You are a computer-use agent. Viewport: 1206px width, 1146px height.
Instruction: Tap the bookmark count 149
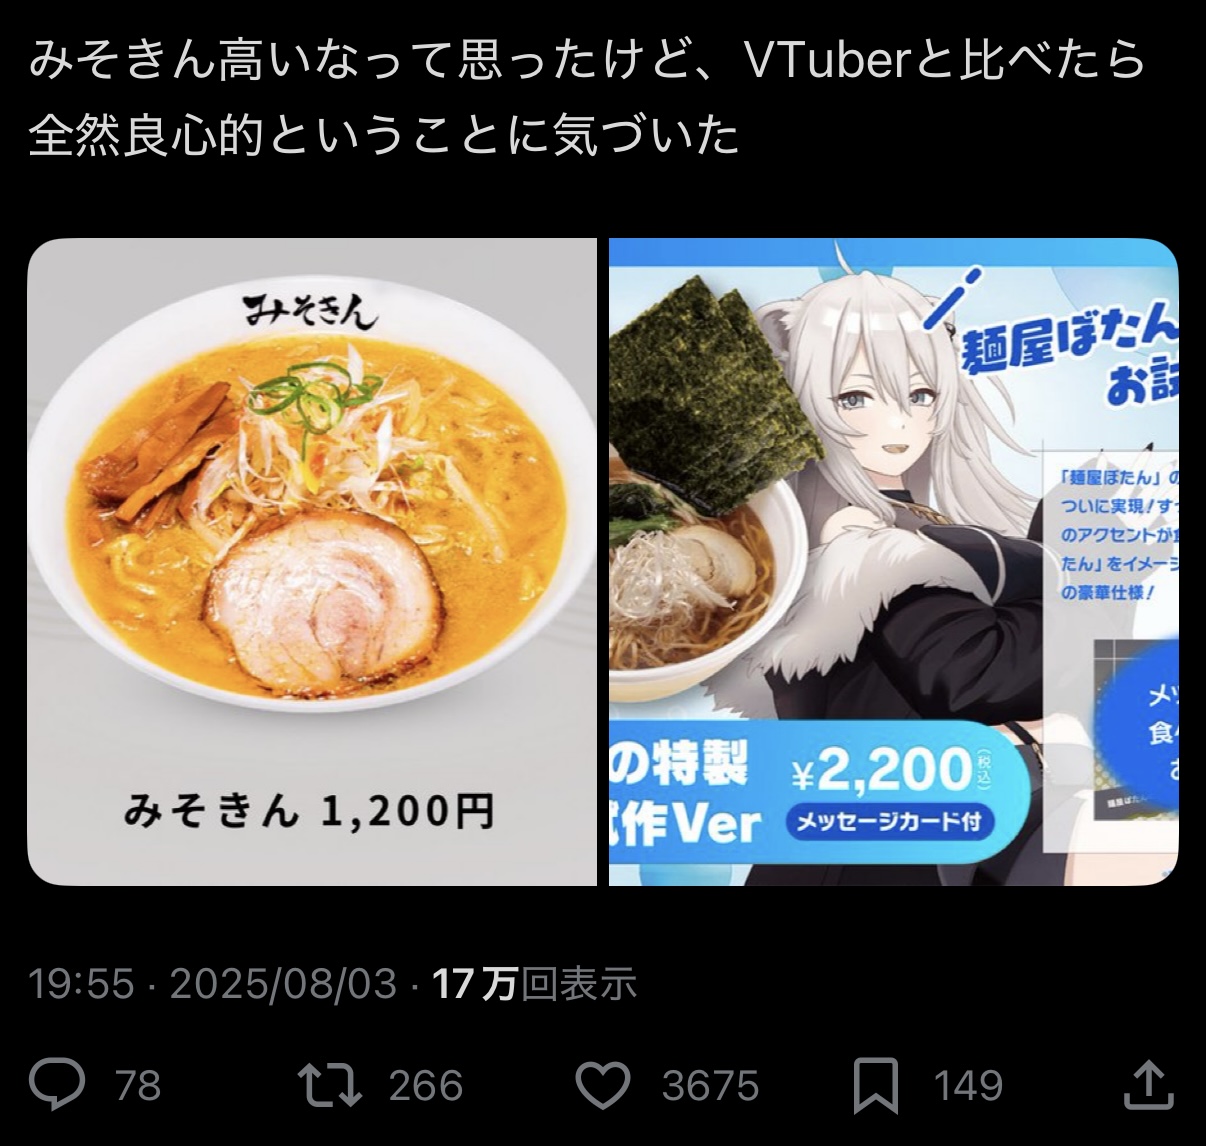967,1086
